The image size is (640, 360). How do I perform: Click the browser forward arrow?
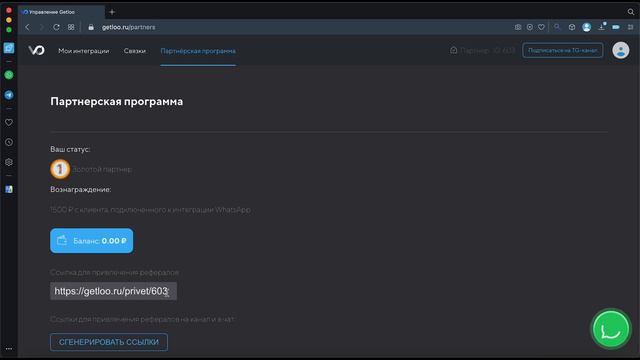42,27
